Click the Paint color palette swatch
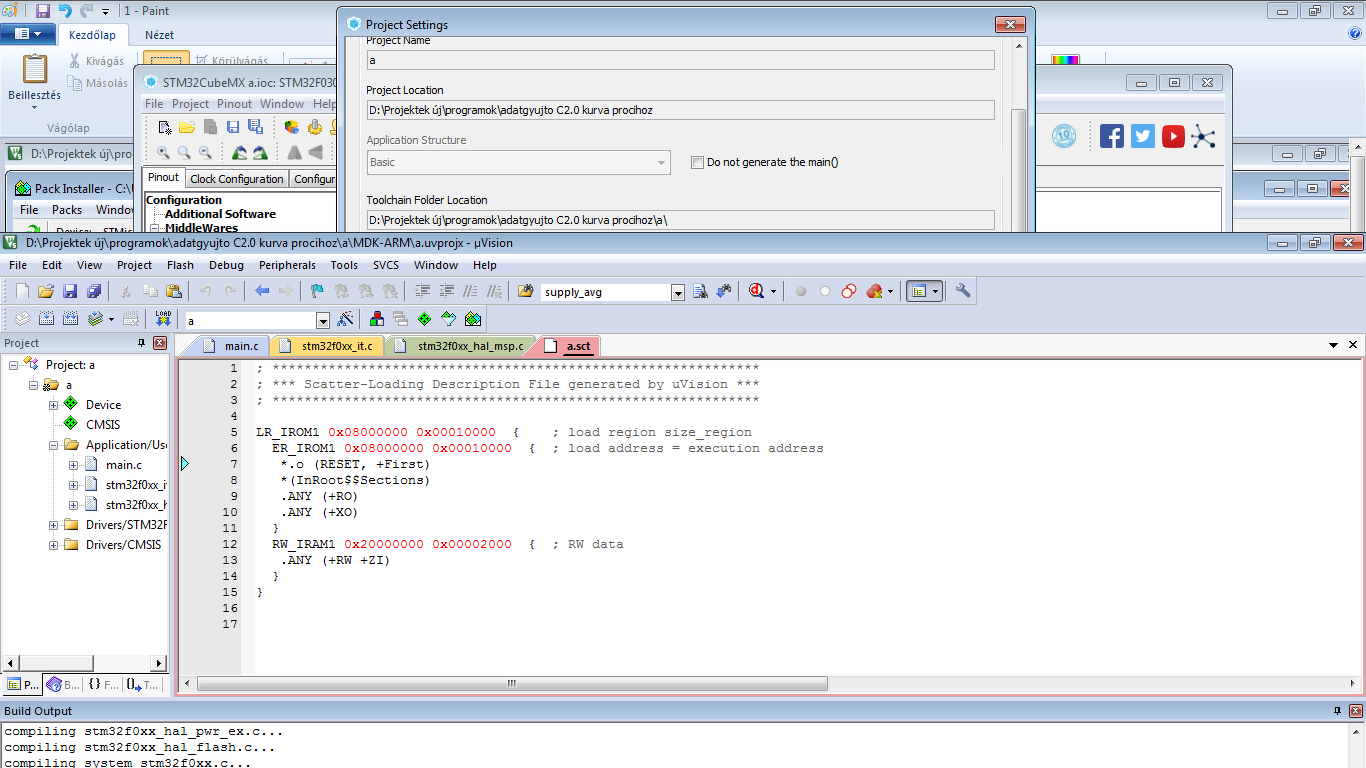This screenshot has width=1366, height=768. pos(1066,59)
